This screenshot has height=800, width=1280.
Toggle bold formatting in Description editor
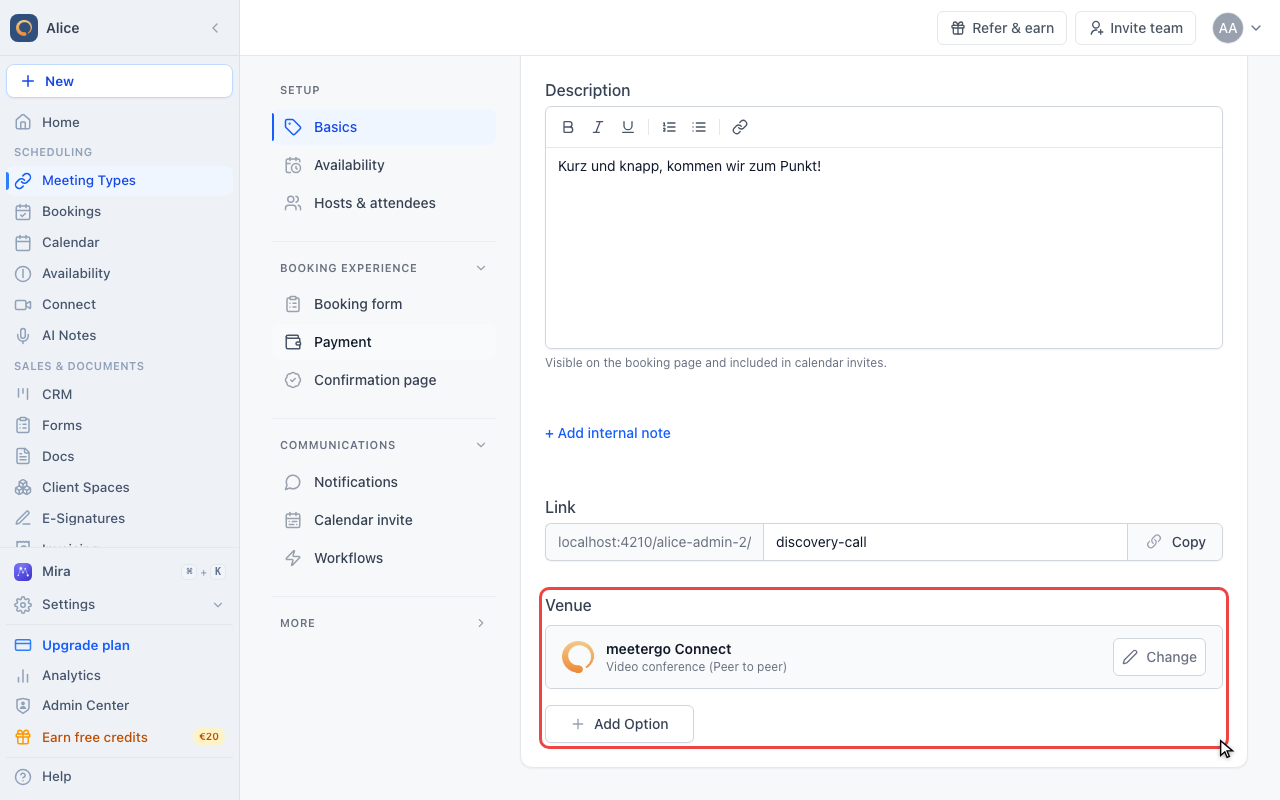click(568, 127)
